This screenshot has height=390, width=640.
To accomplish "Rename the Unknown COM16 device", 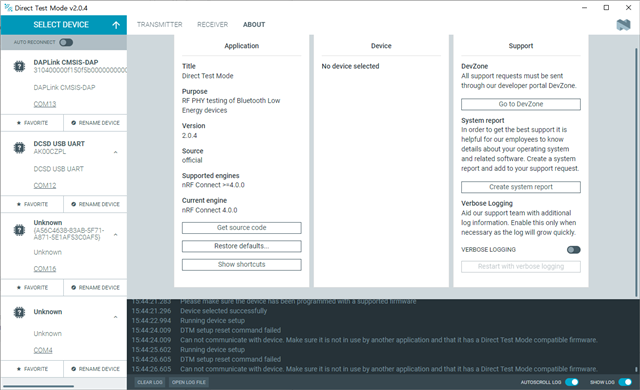I will [x=95, y=288].
